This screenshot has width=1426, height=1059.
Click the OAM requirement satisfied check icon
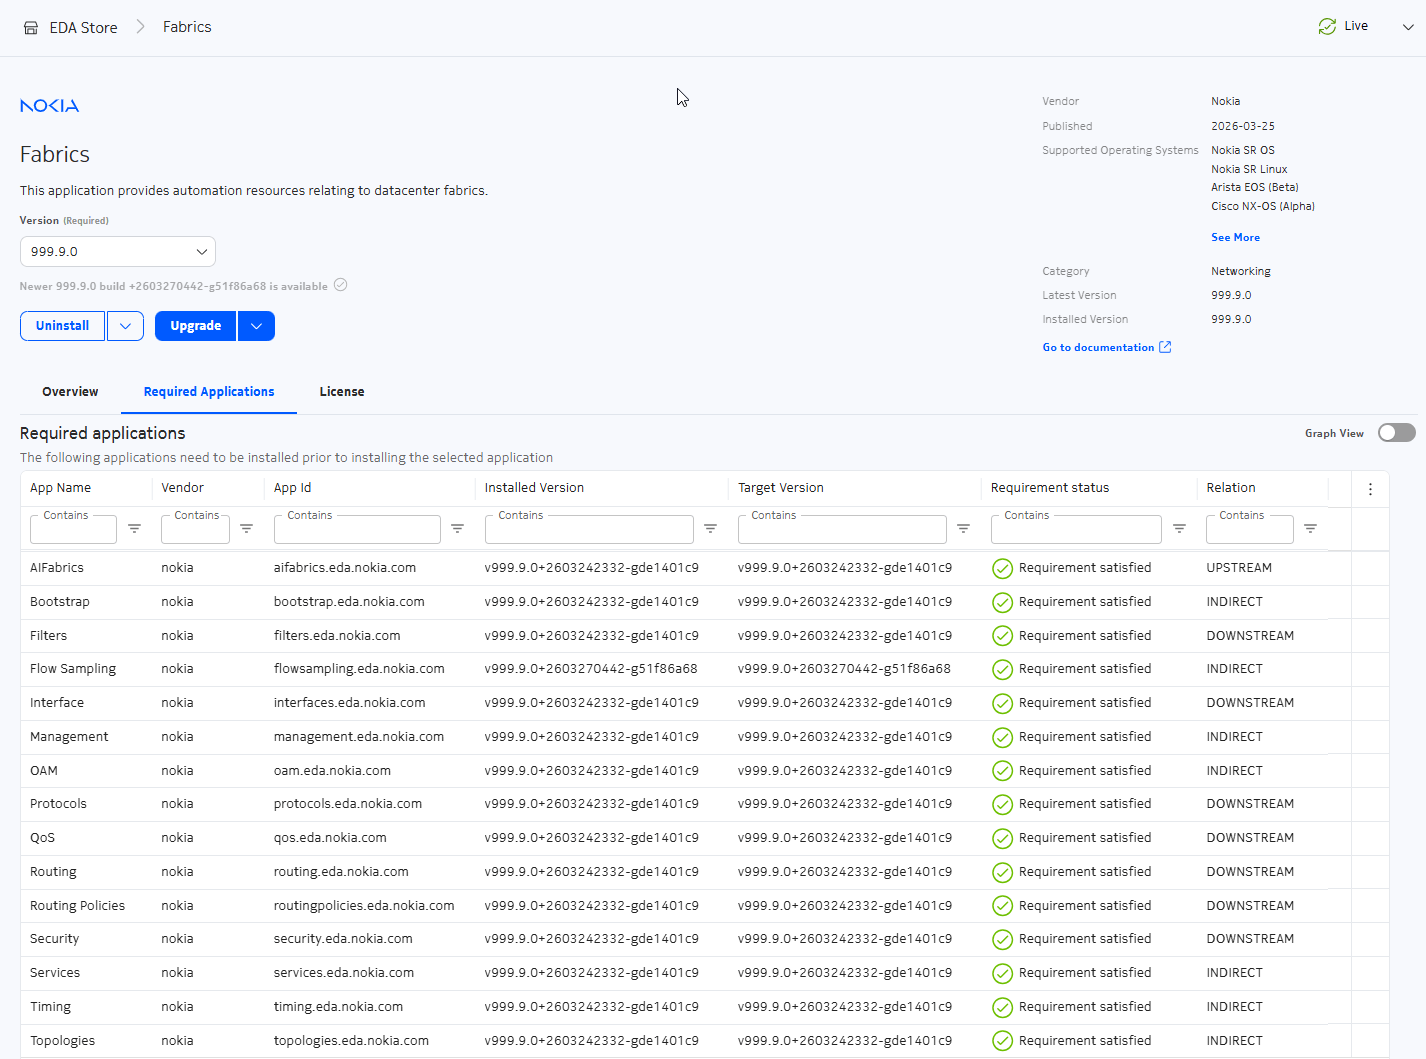pos(1002,771)
